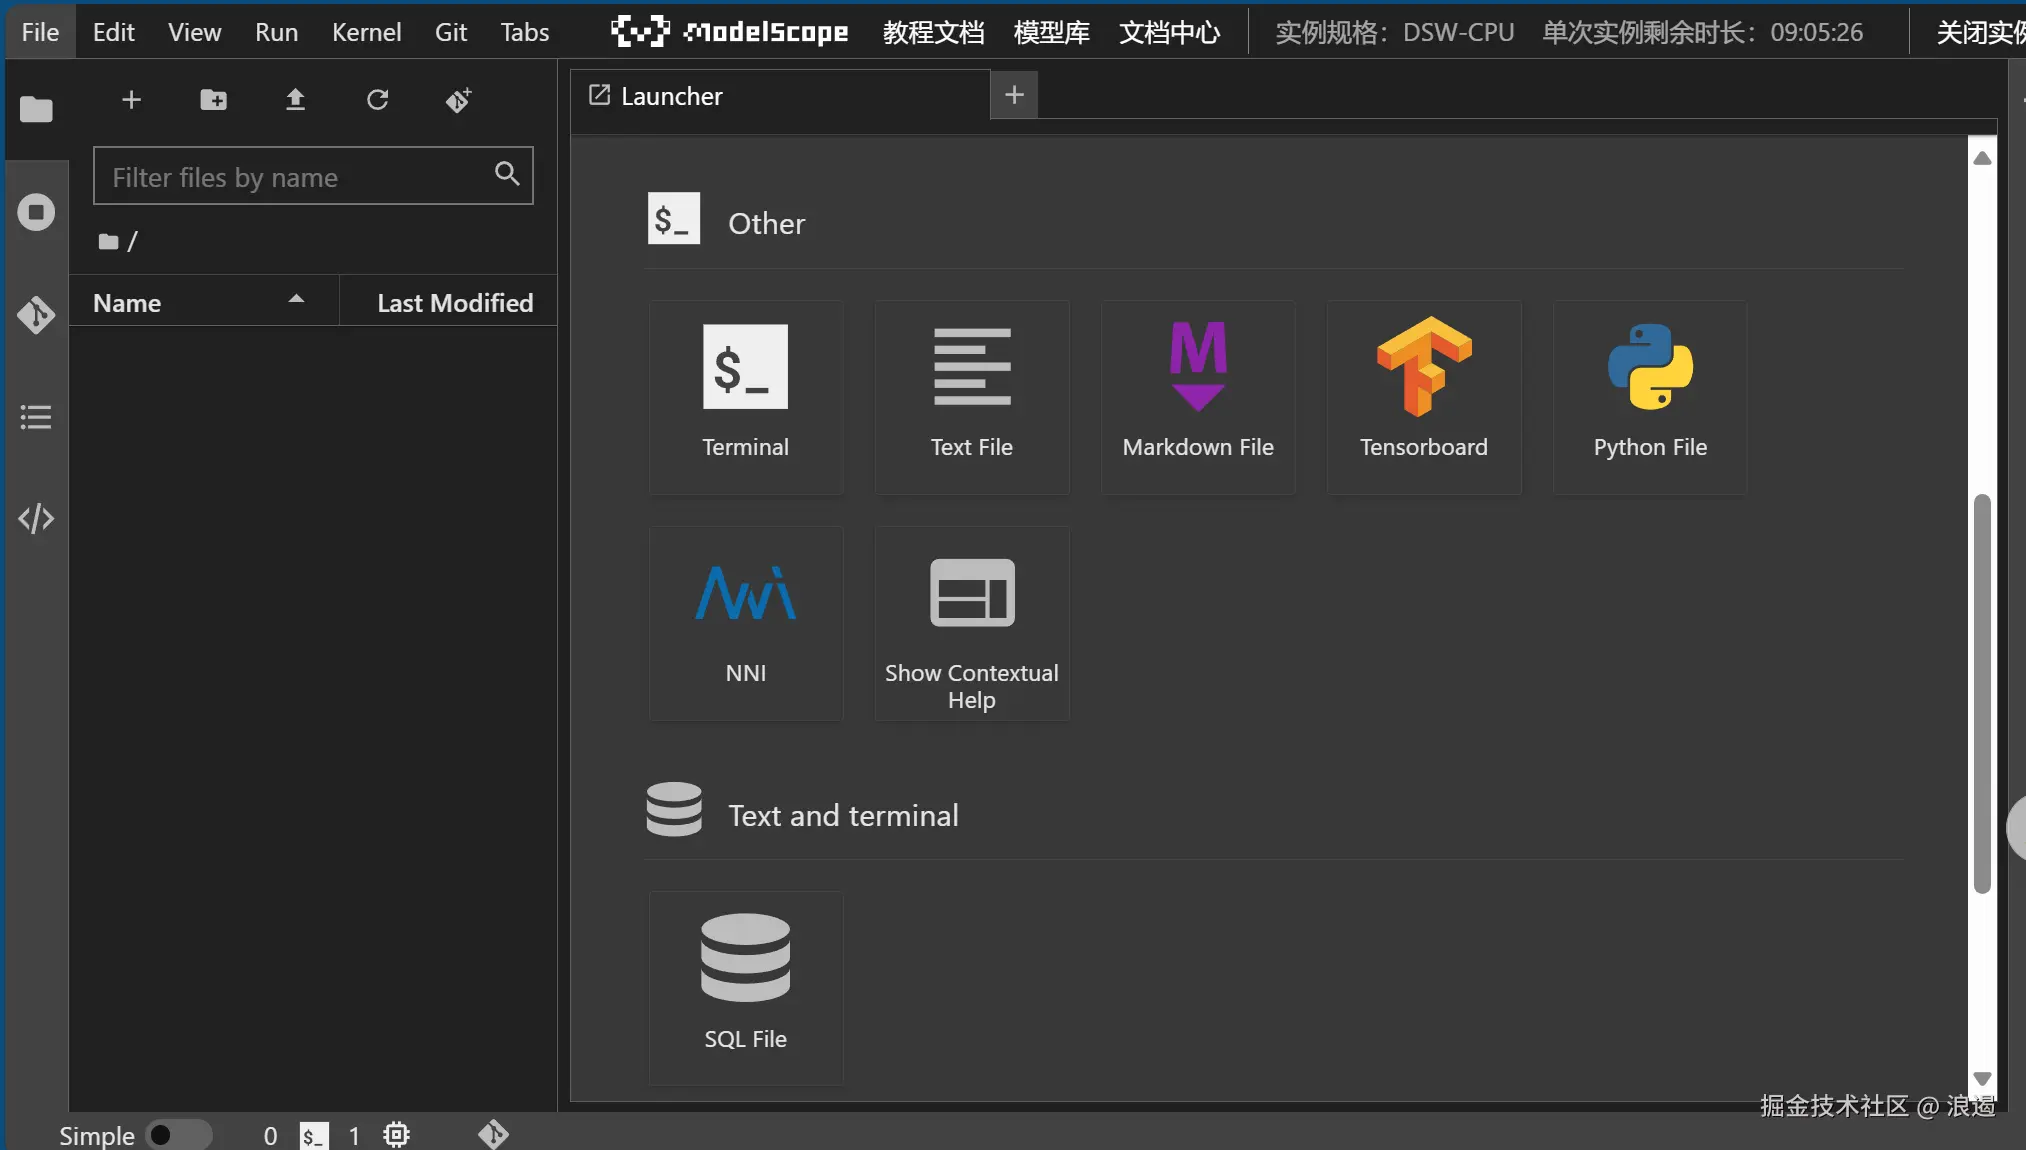Image resolution: width=2026 pixels, height=1150 pixels.
Task: Click the Upload Files icon
Action: [x=295, y=100]
